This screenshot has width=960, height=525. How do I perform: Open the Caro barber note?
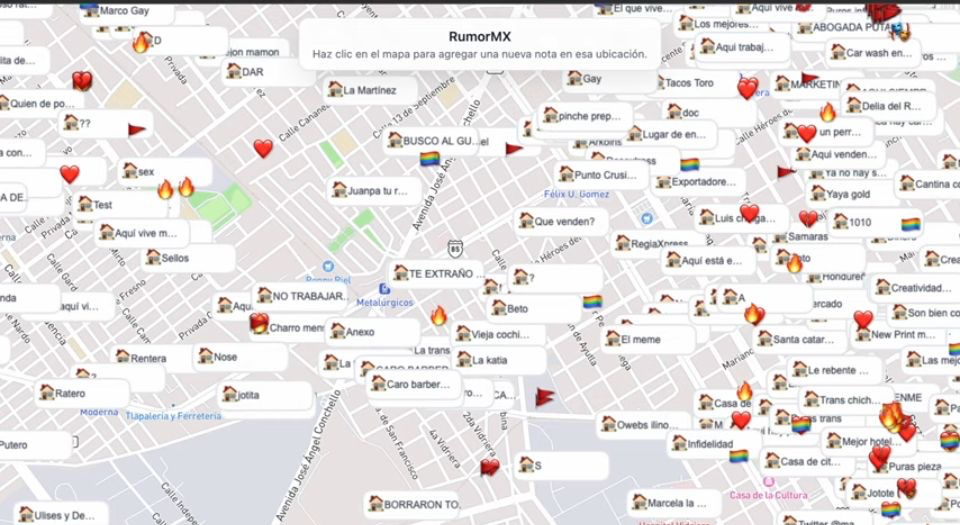coord(414,384)
